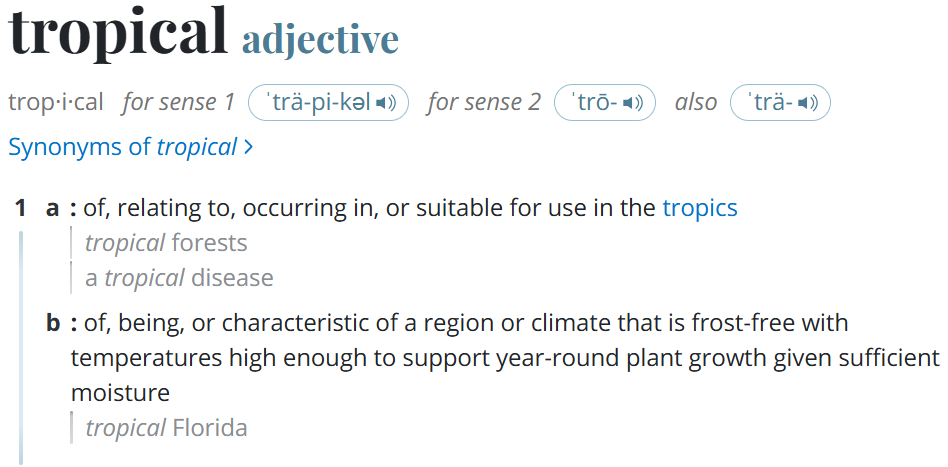This screenshot has width=948, height=467.
Task: Click the for sense 1 label
Action: (178, 102)
